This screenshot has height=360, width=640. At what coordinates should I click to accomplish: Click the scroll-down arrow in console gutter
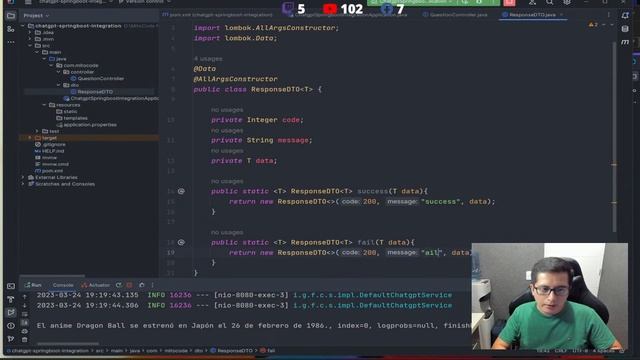coord(25,305)
